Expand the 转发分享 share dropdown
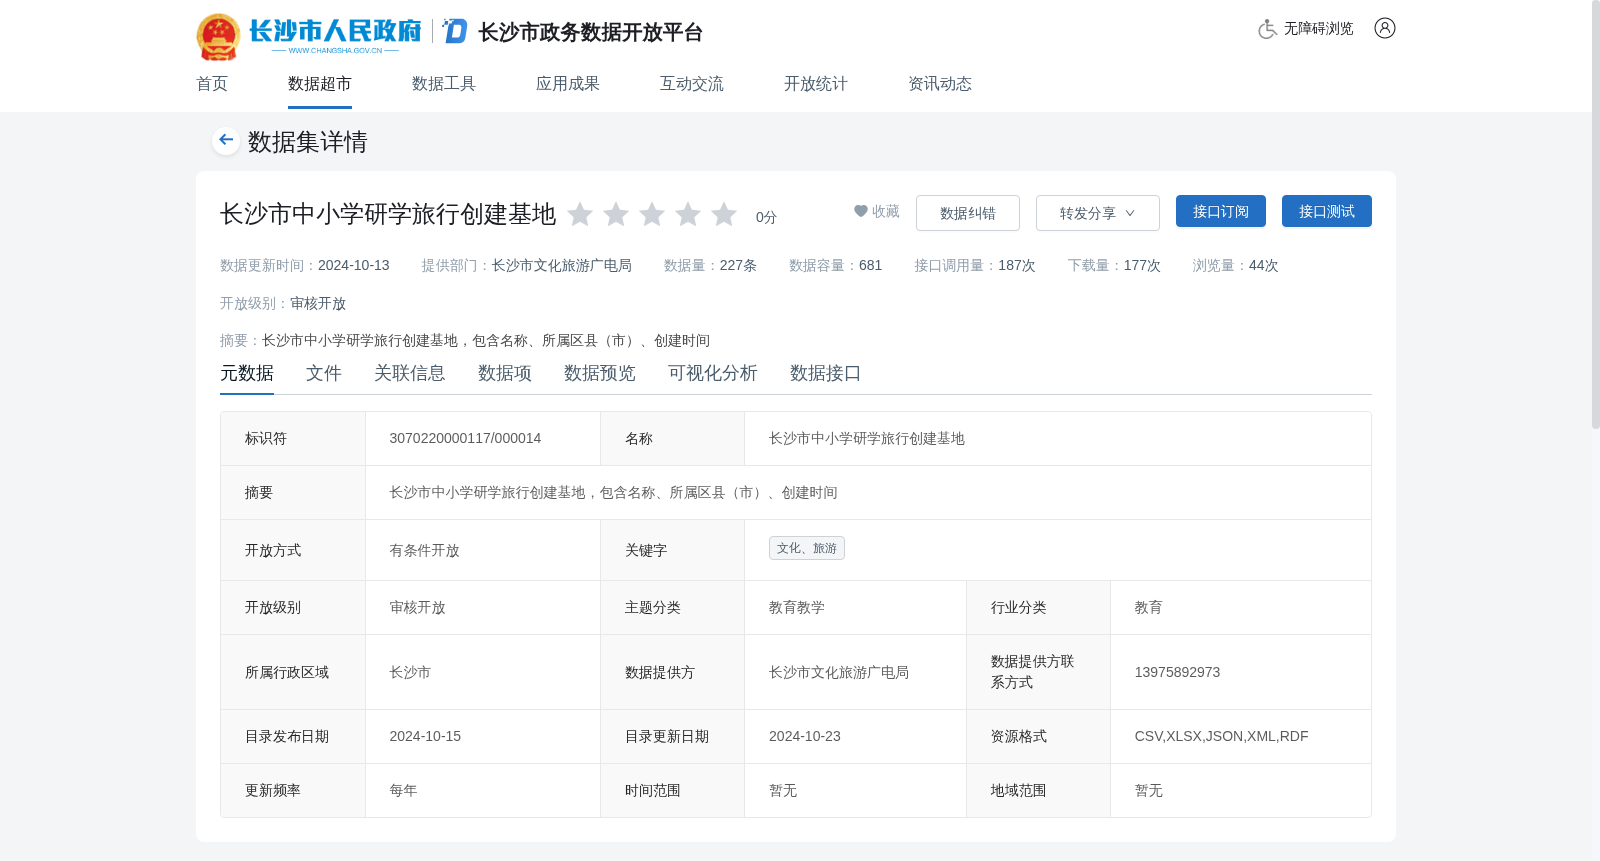 1097,213
